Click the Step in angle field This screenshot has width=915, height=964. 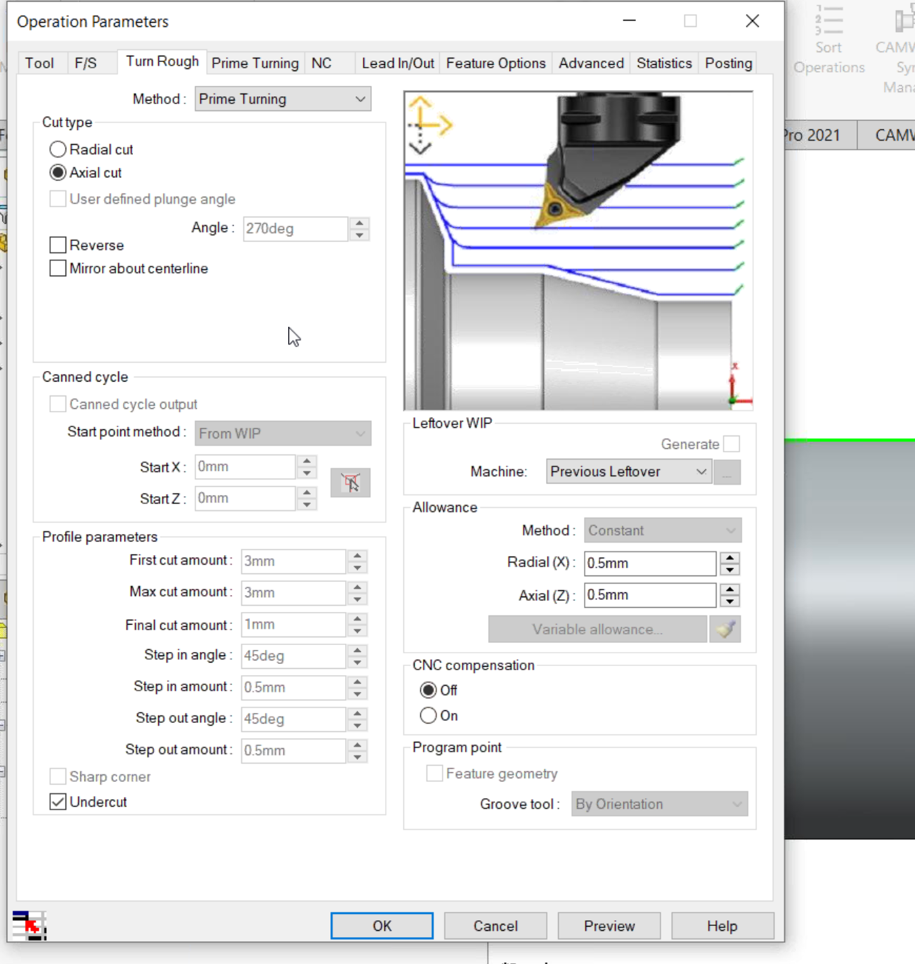[x=293, y=656]
